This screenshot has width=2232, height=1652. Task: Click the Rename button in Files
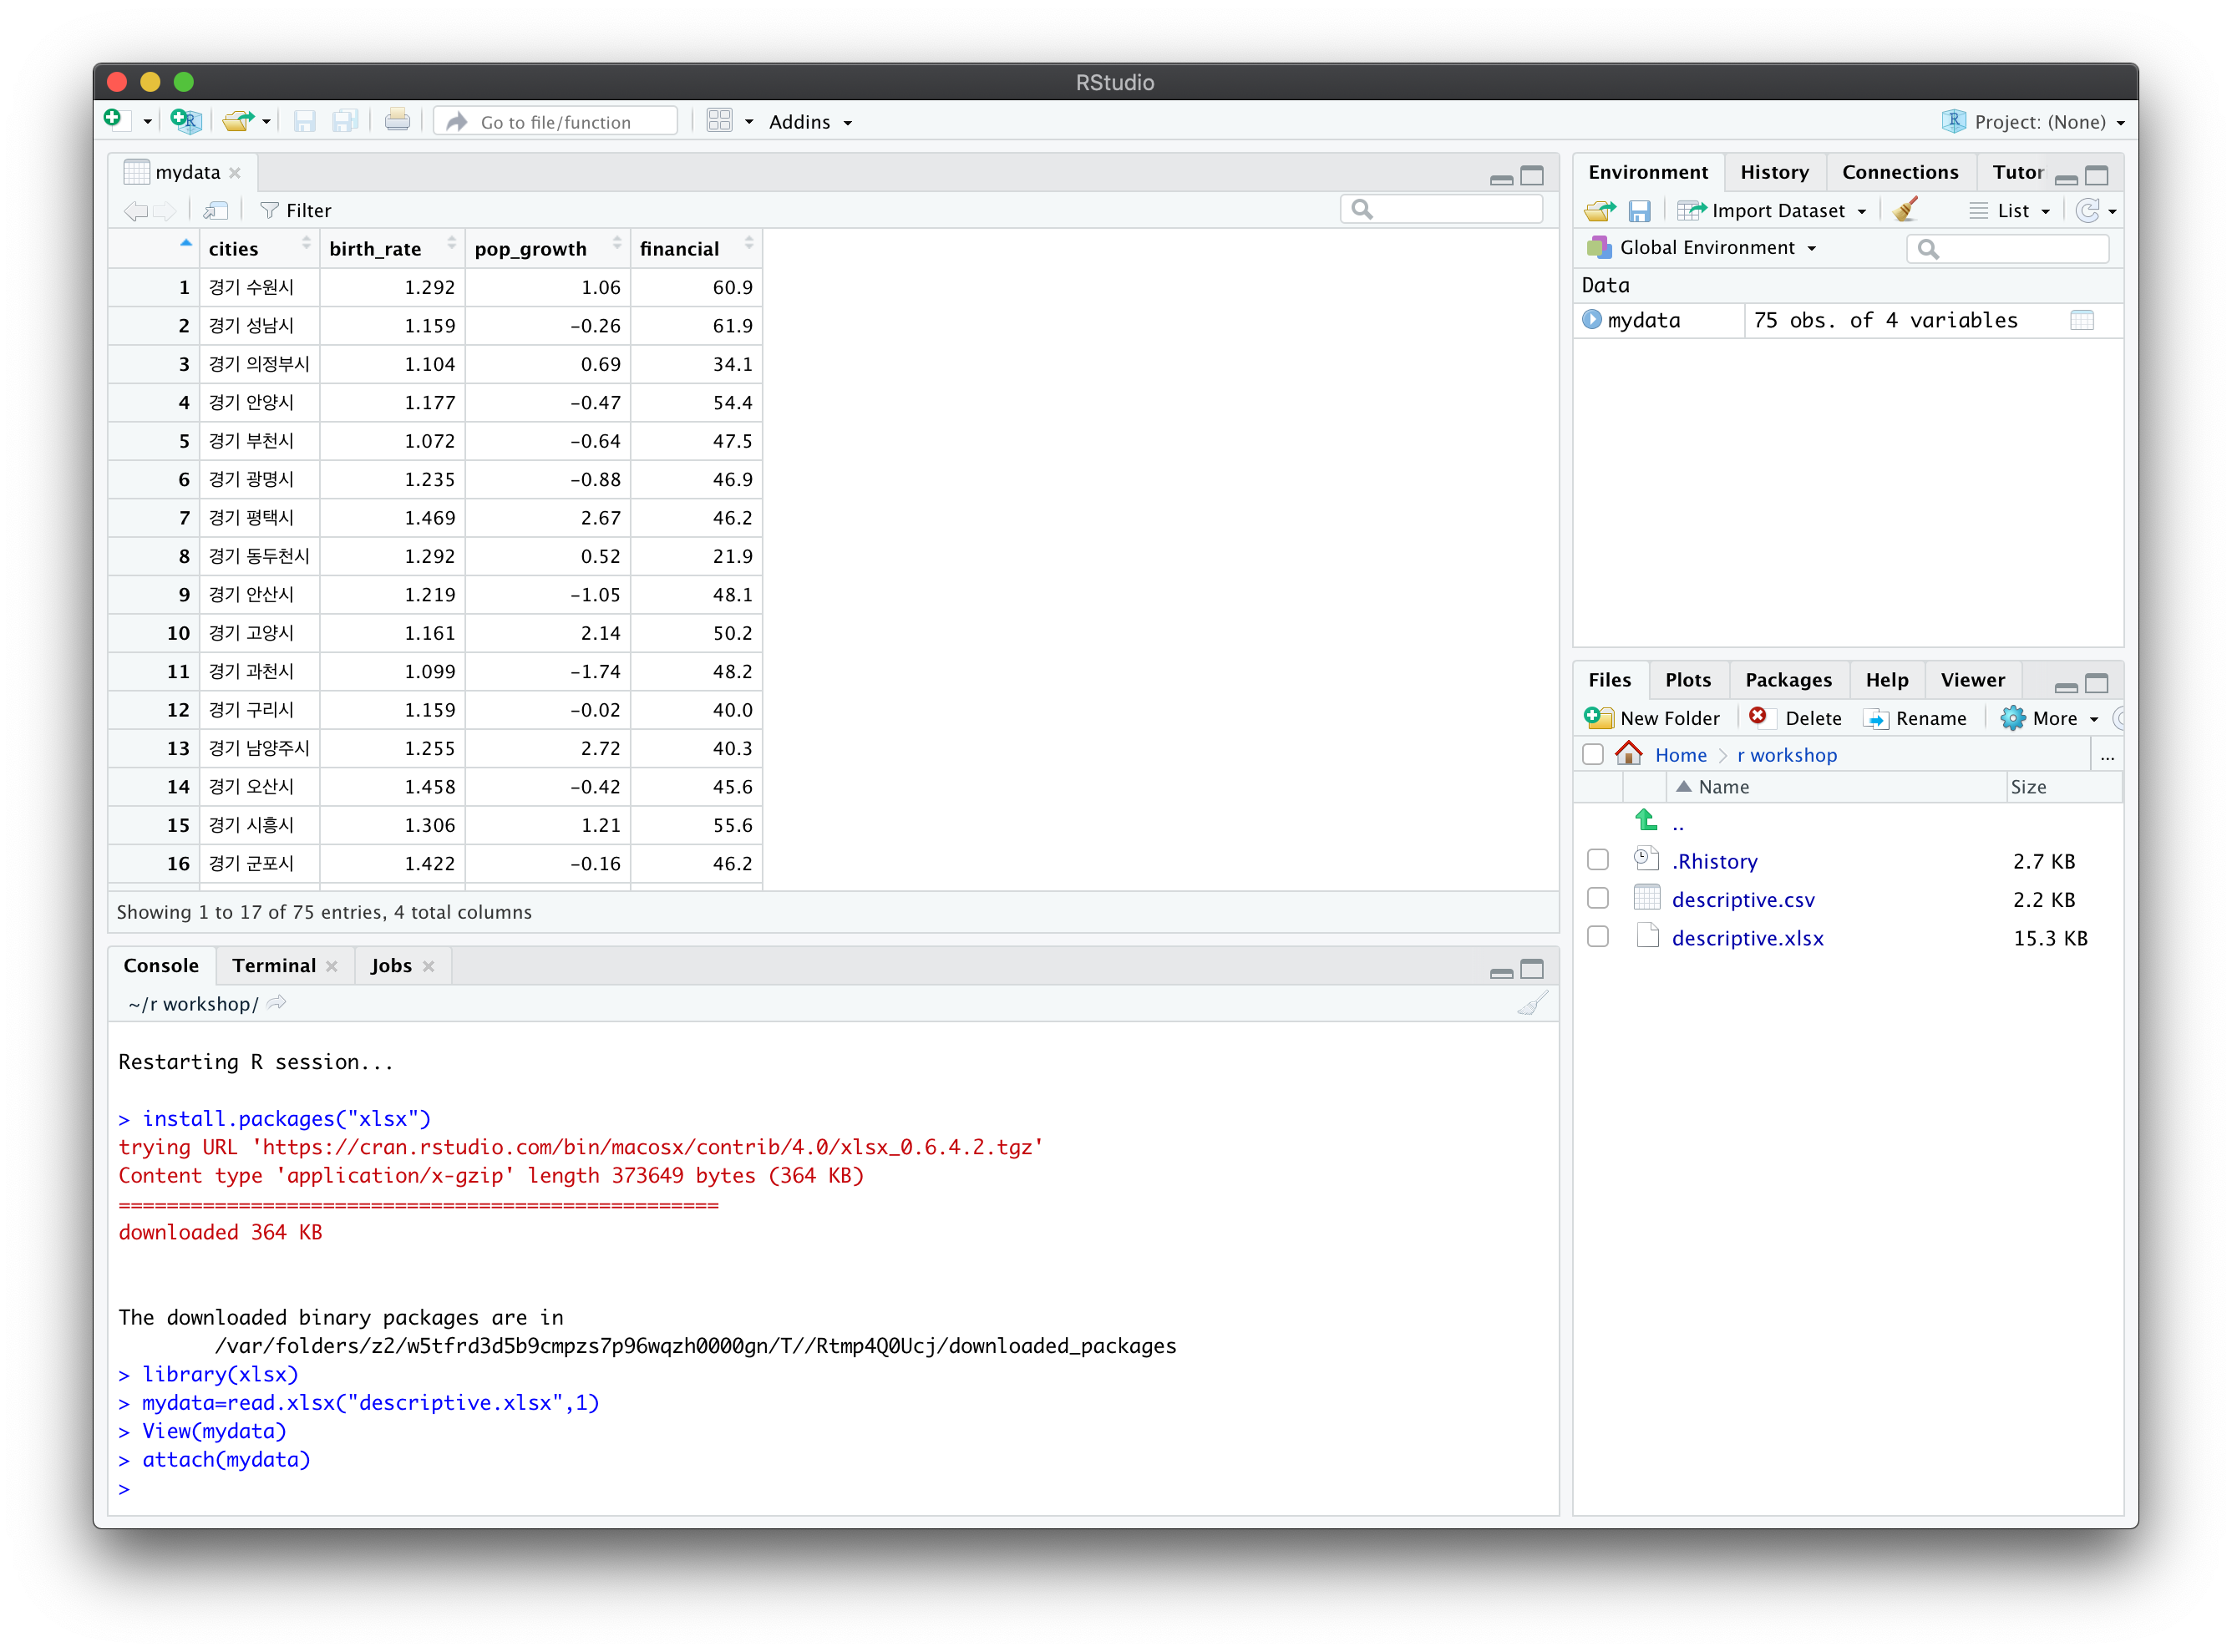[1915, 718]
